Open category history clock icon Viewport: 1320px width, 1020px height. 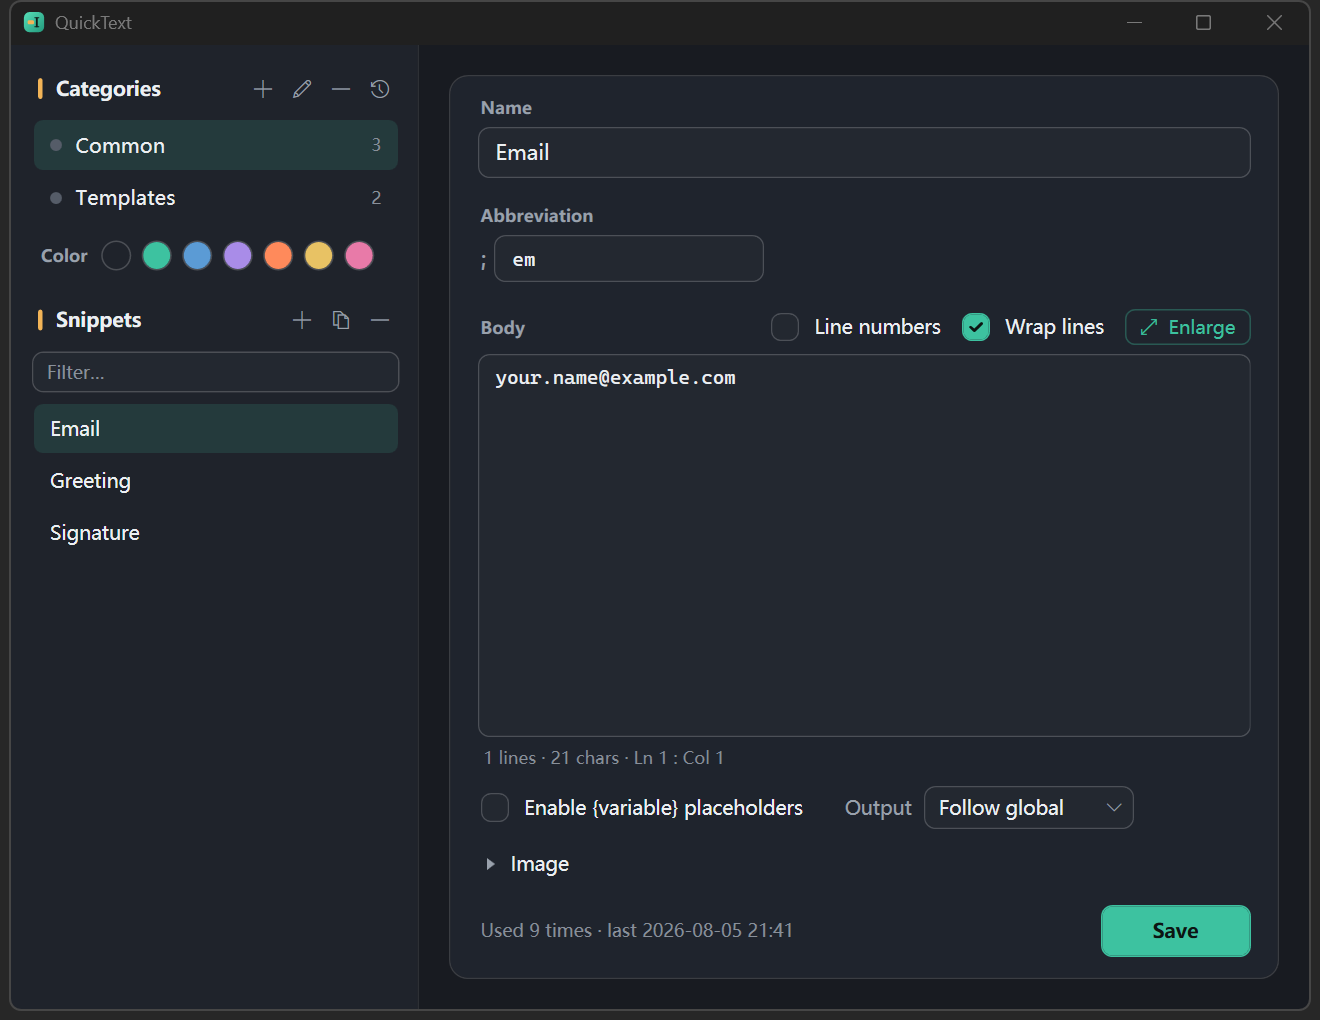(x=380, y=89)
